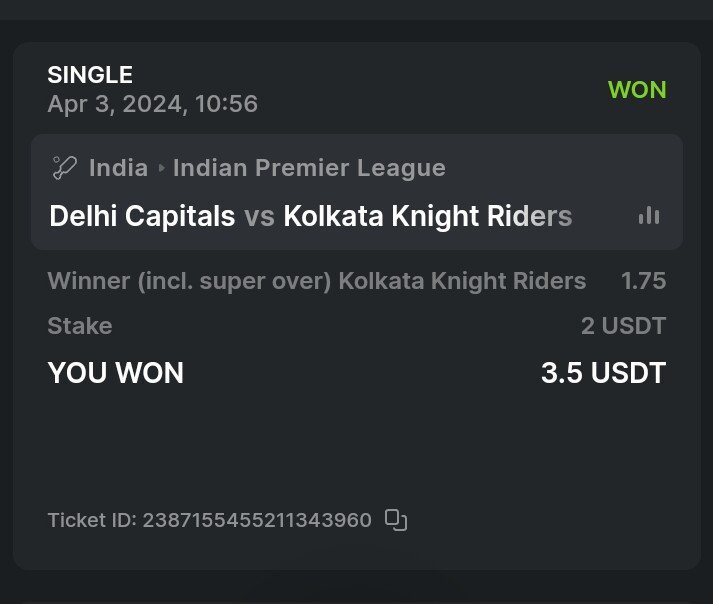This screenshot has height=604, width=713.
Task: Click the 1.75 odds value
Action: pos(643,281)
